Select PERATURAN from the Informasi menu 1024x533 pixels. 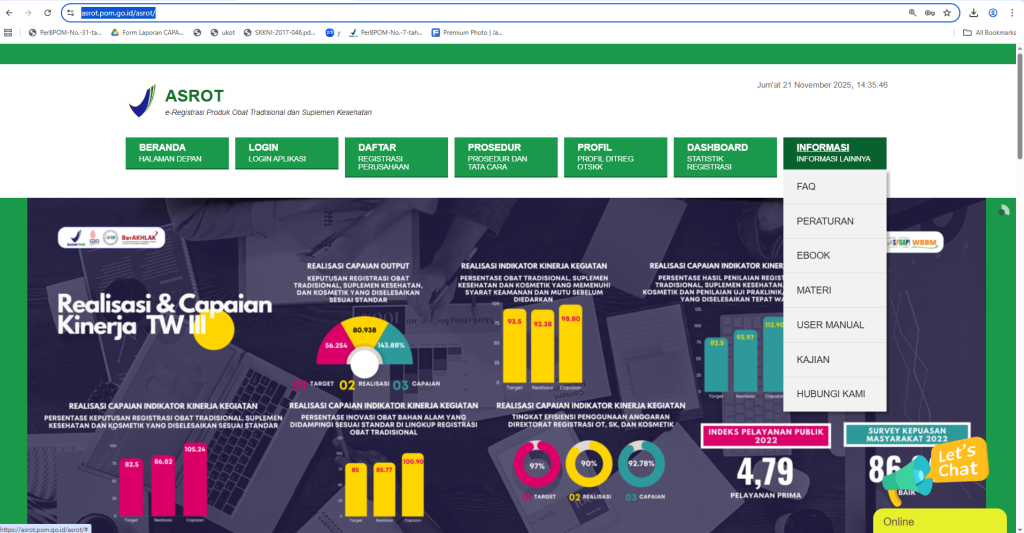click(x=825, y=221)
